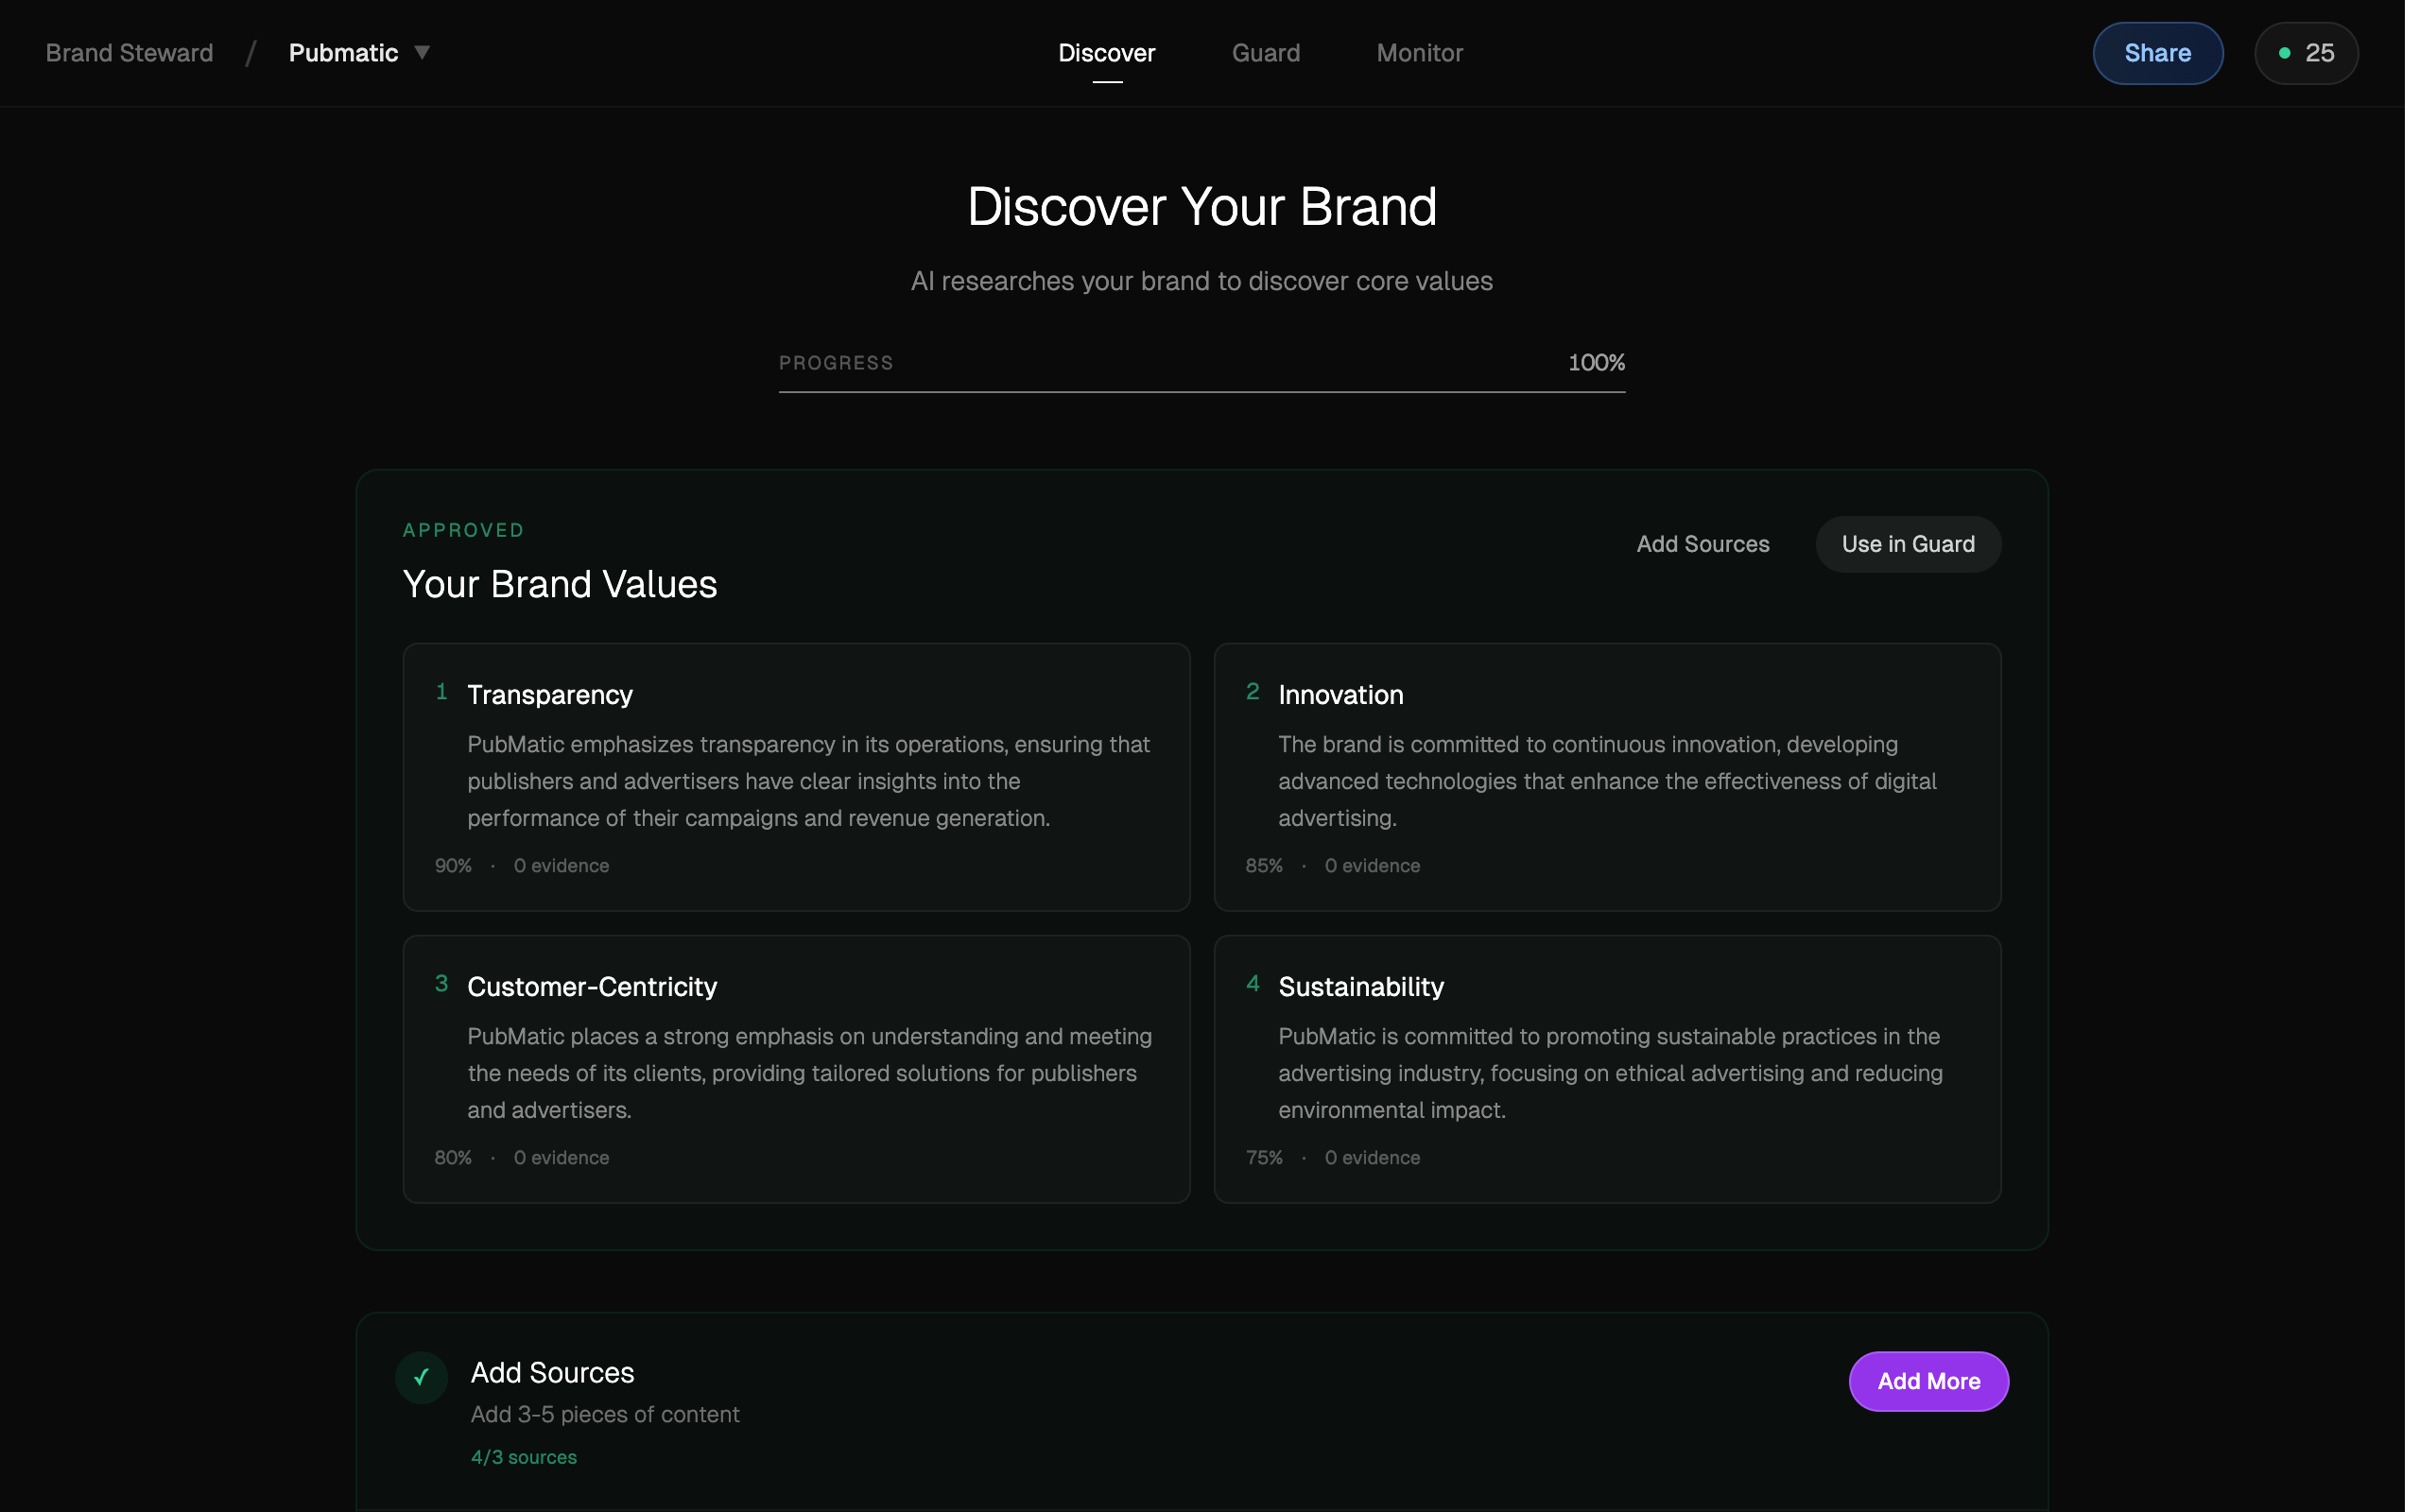Switch to the Guard tab
2420x1512 pixels.
pyautogui.click(x=1266, y=53)
